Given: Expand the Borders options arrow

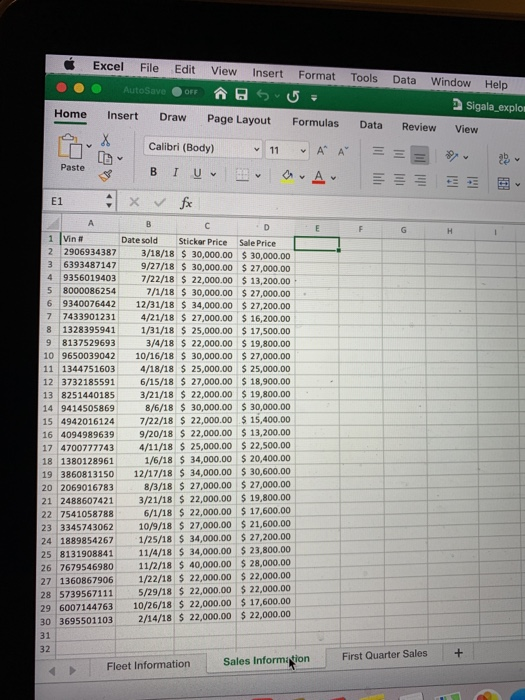Looking at the screenshot, I should point(258,176).
